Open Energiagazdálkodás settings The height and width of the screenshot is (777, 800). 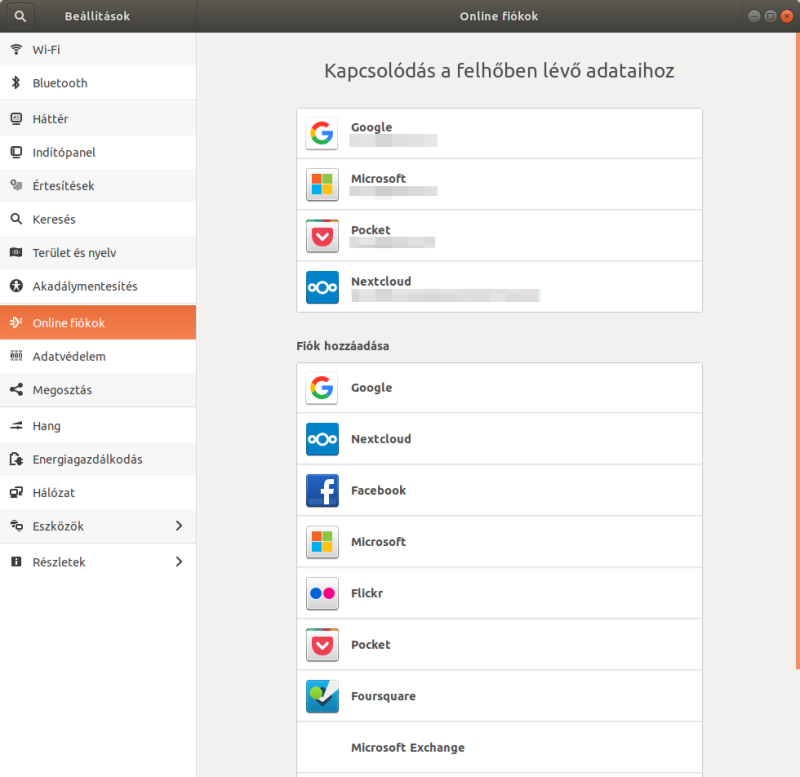click(98, 459)
